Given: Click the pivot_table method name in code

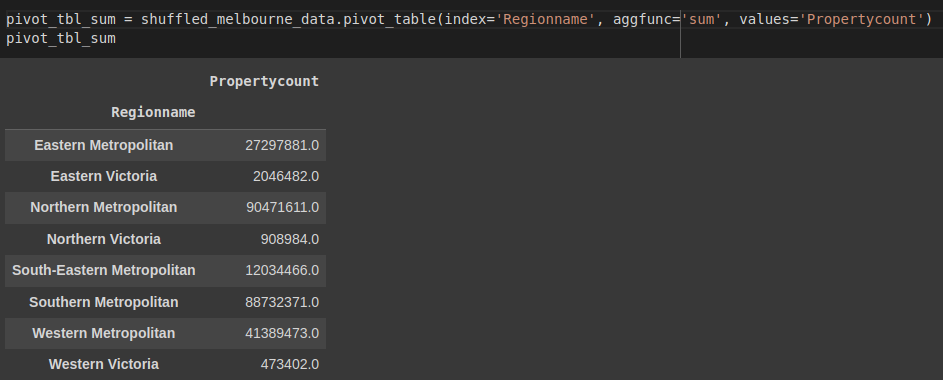Looking at the screenshot, I should tap(389, 19).
